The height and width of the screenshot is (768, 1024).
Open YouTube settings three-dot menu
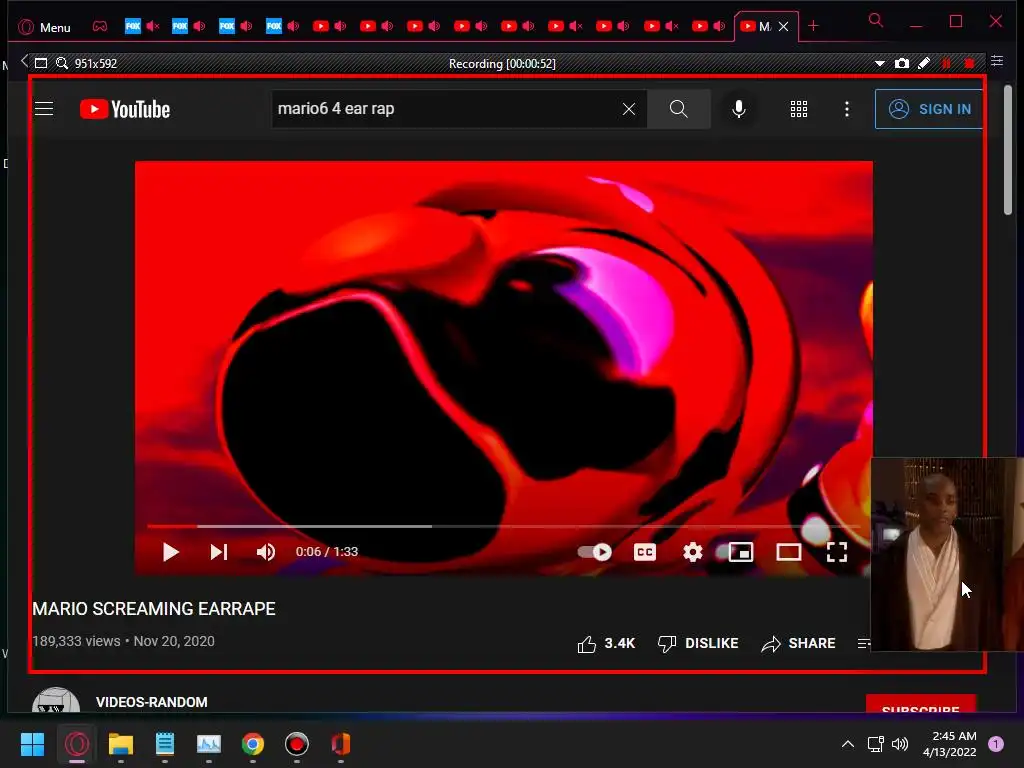[847, 109]
